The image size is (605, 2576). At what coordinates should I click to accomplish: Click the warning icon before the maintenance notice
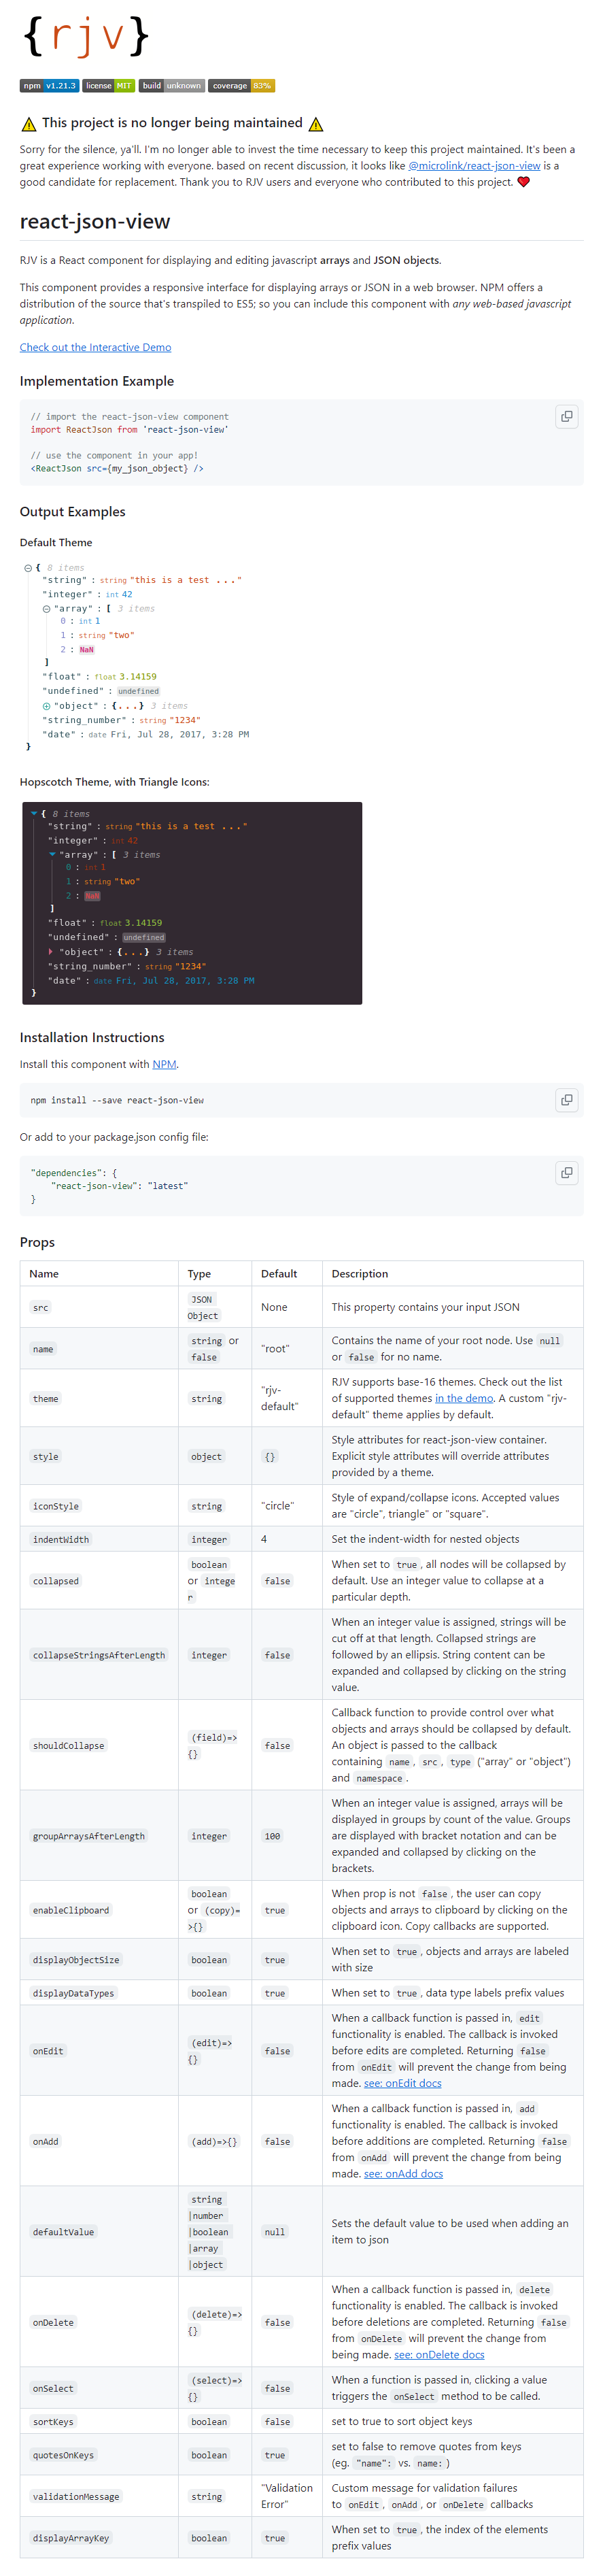coord(29,124)
